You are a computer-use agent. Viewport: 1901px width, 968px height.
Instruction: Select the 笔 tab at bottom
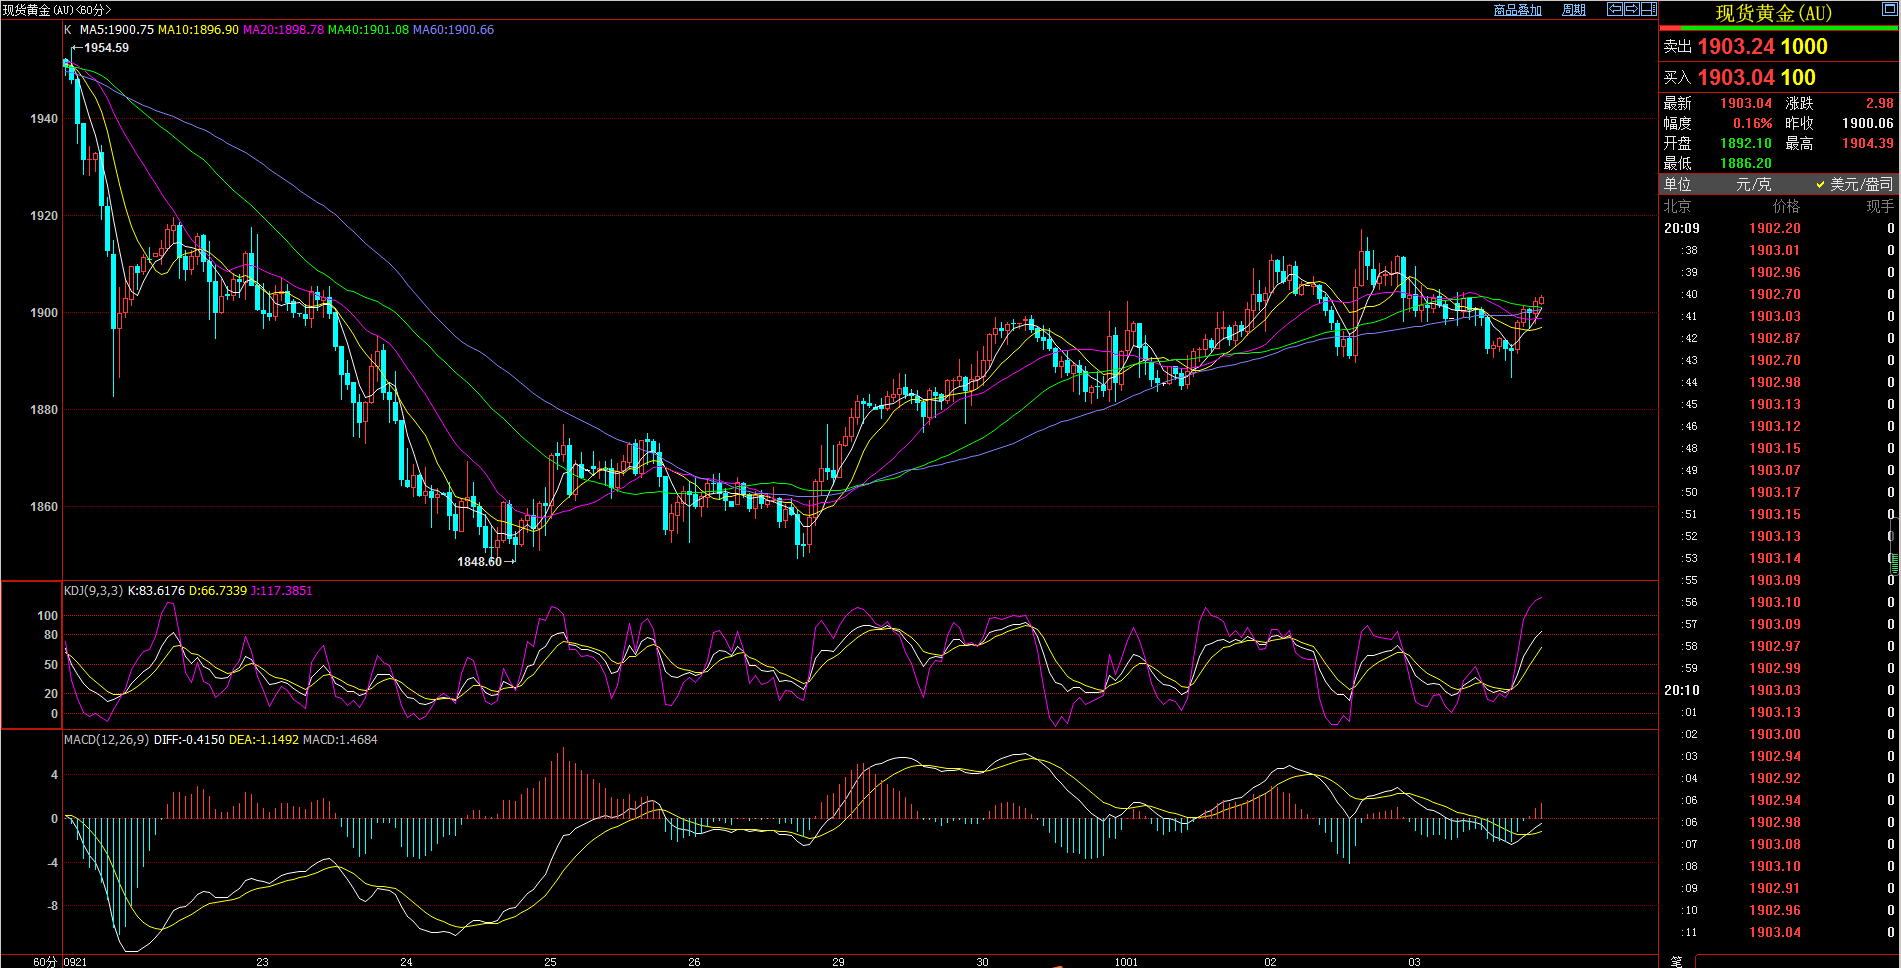1676,961
